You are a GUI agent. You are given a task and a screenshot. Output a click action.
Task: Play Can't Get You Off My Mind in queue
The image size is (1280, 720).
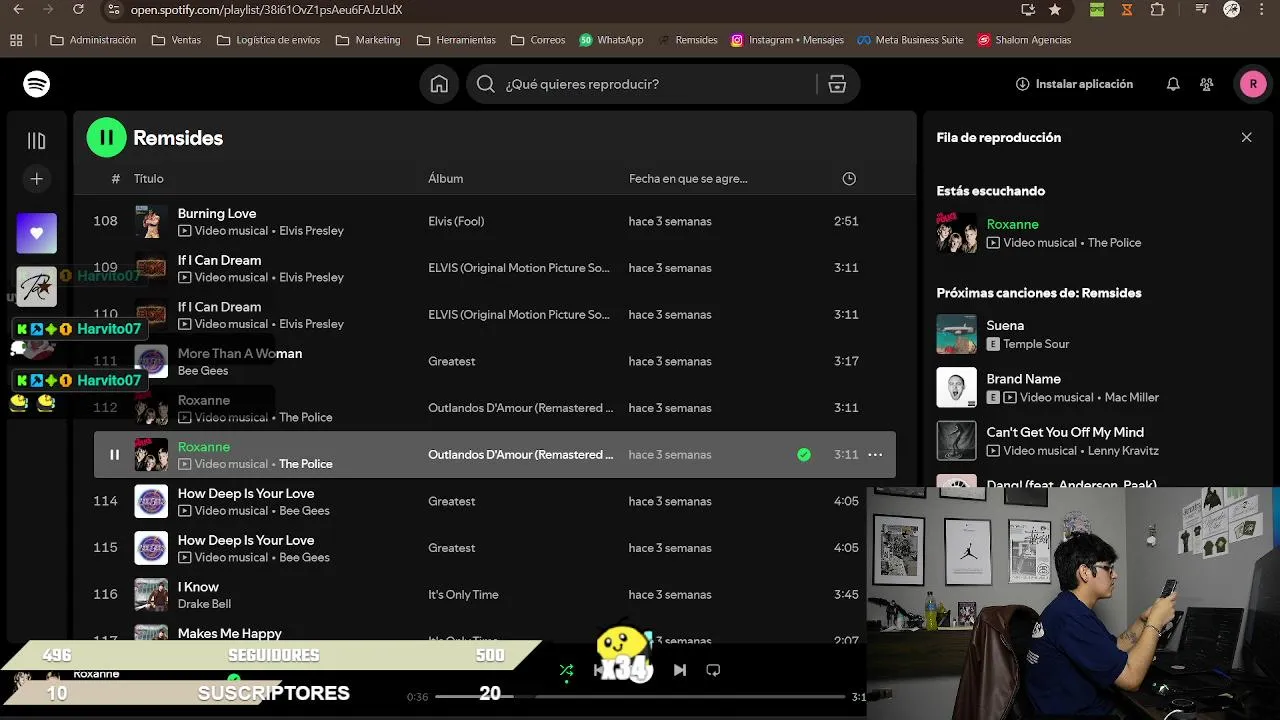click(1065, 432)
